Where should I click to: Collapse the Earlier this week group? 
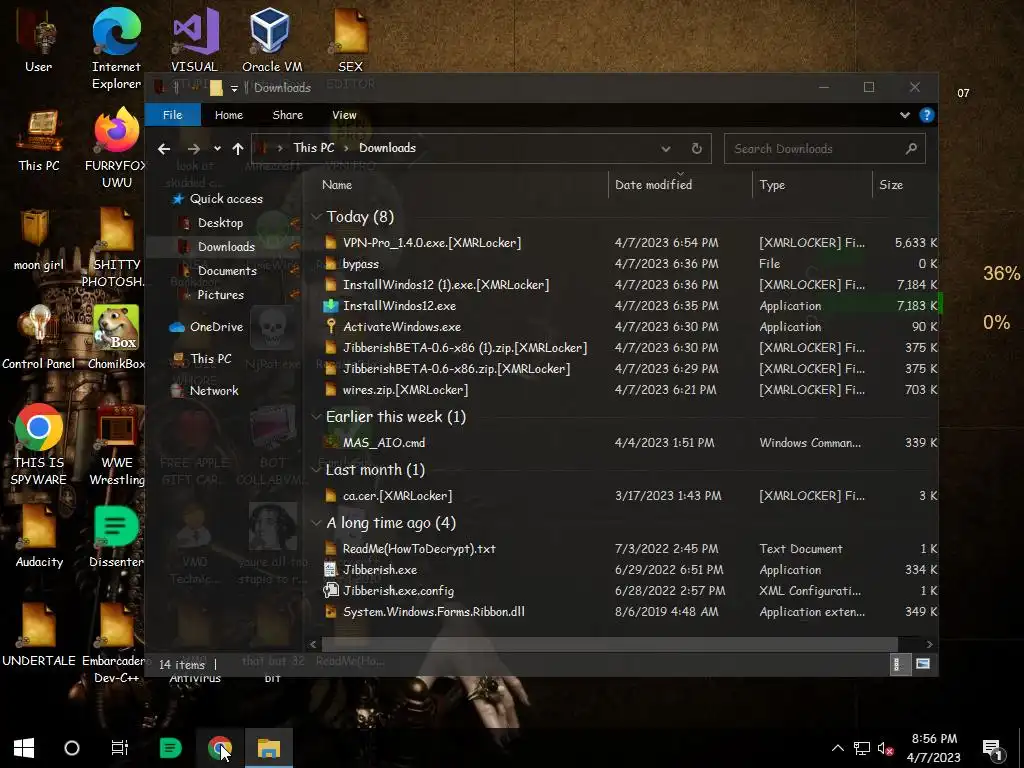(316, 417)
